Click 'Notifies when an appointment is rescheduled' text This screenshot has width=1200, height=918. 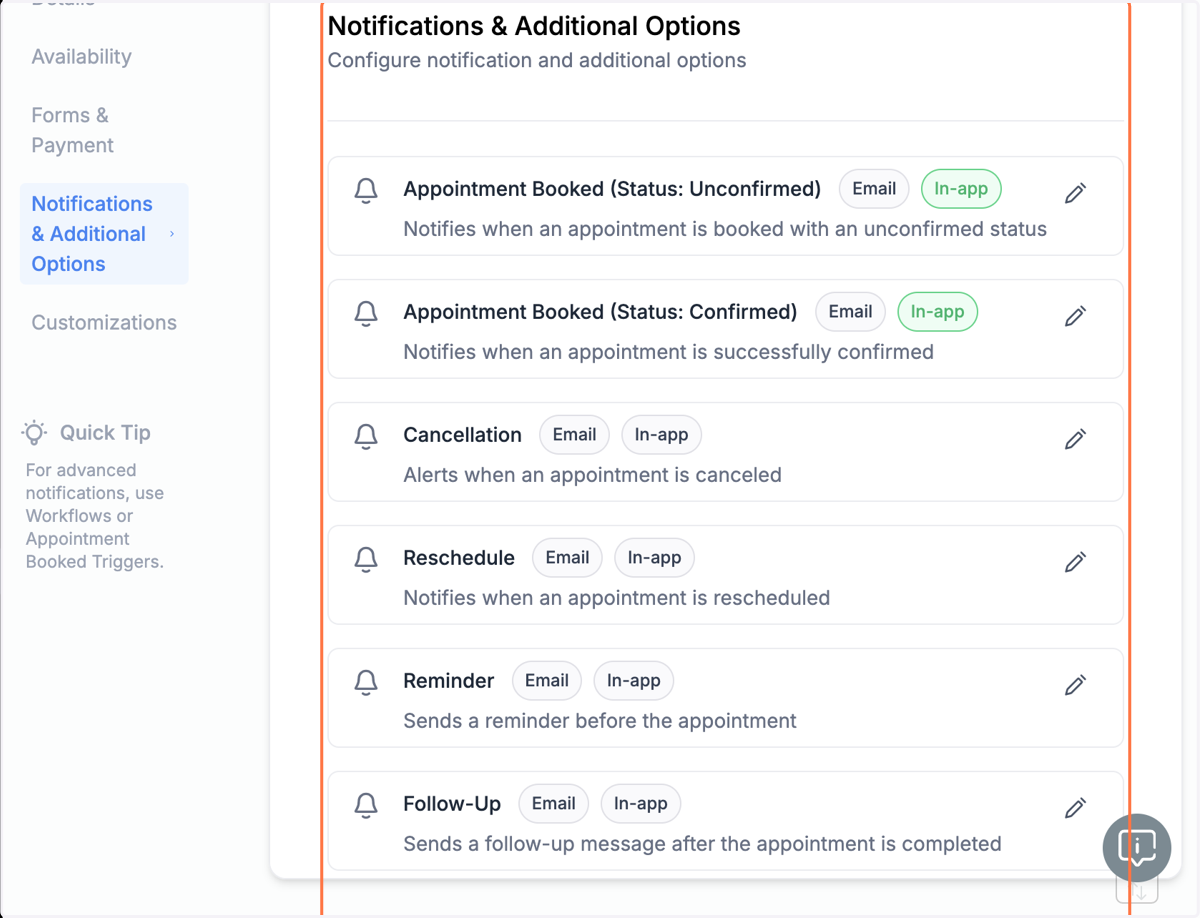[x=616, y=598]
